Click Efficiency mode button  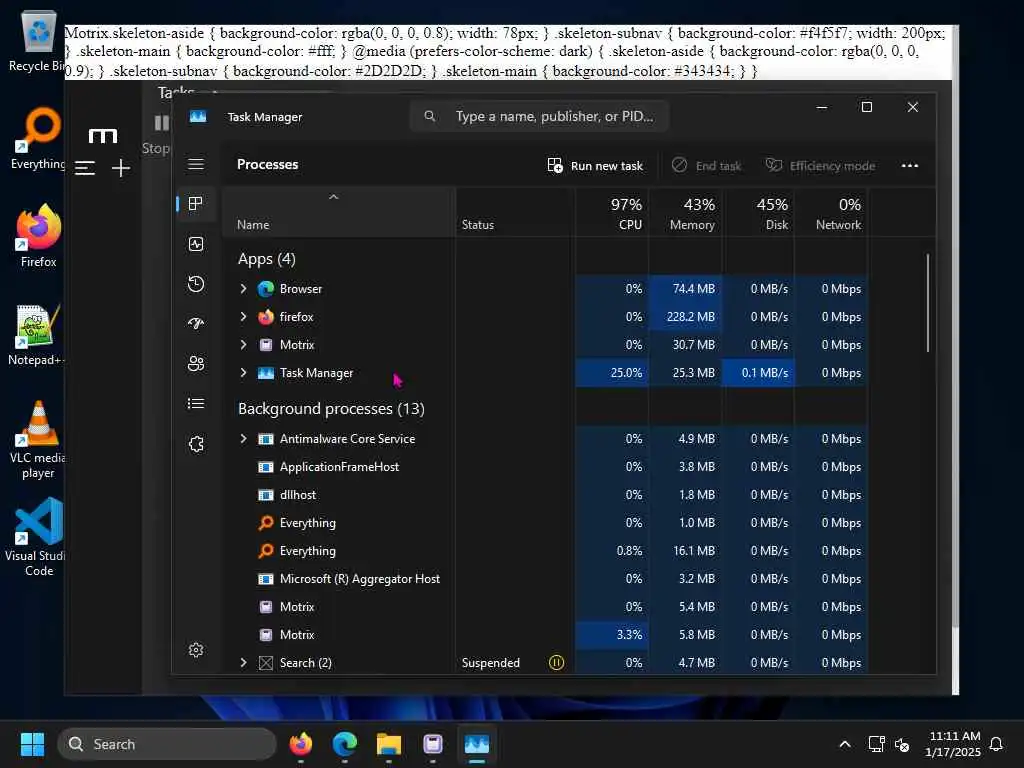pos(820,166)
